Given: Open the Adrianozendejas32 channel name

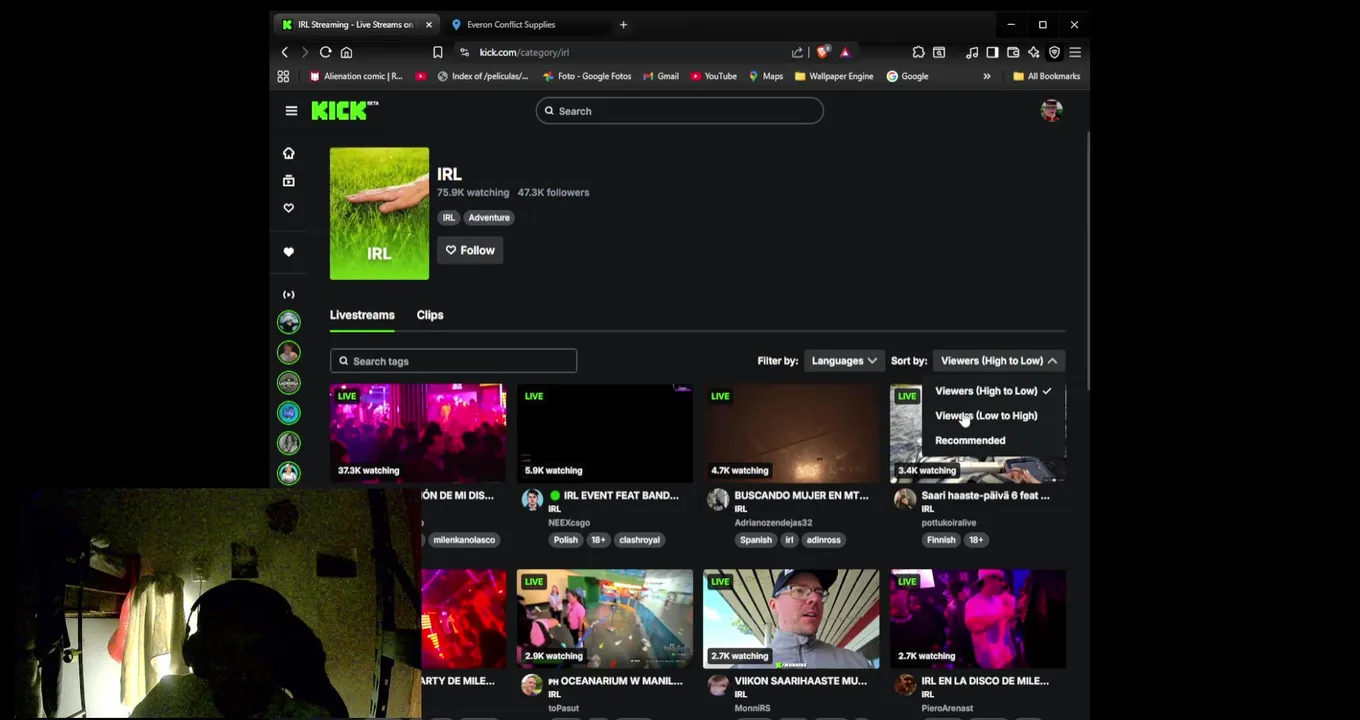Looking at the screenshot, I should [773, 523].
